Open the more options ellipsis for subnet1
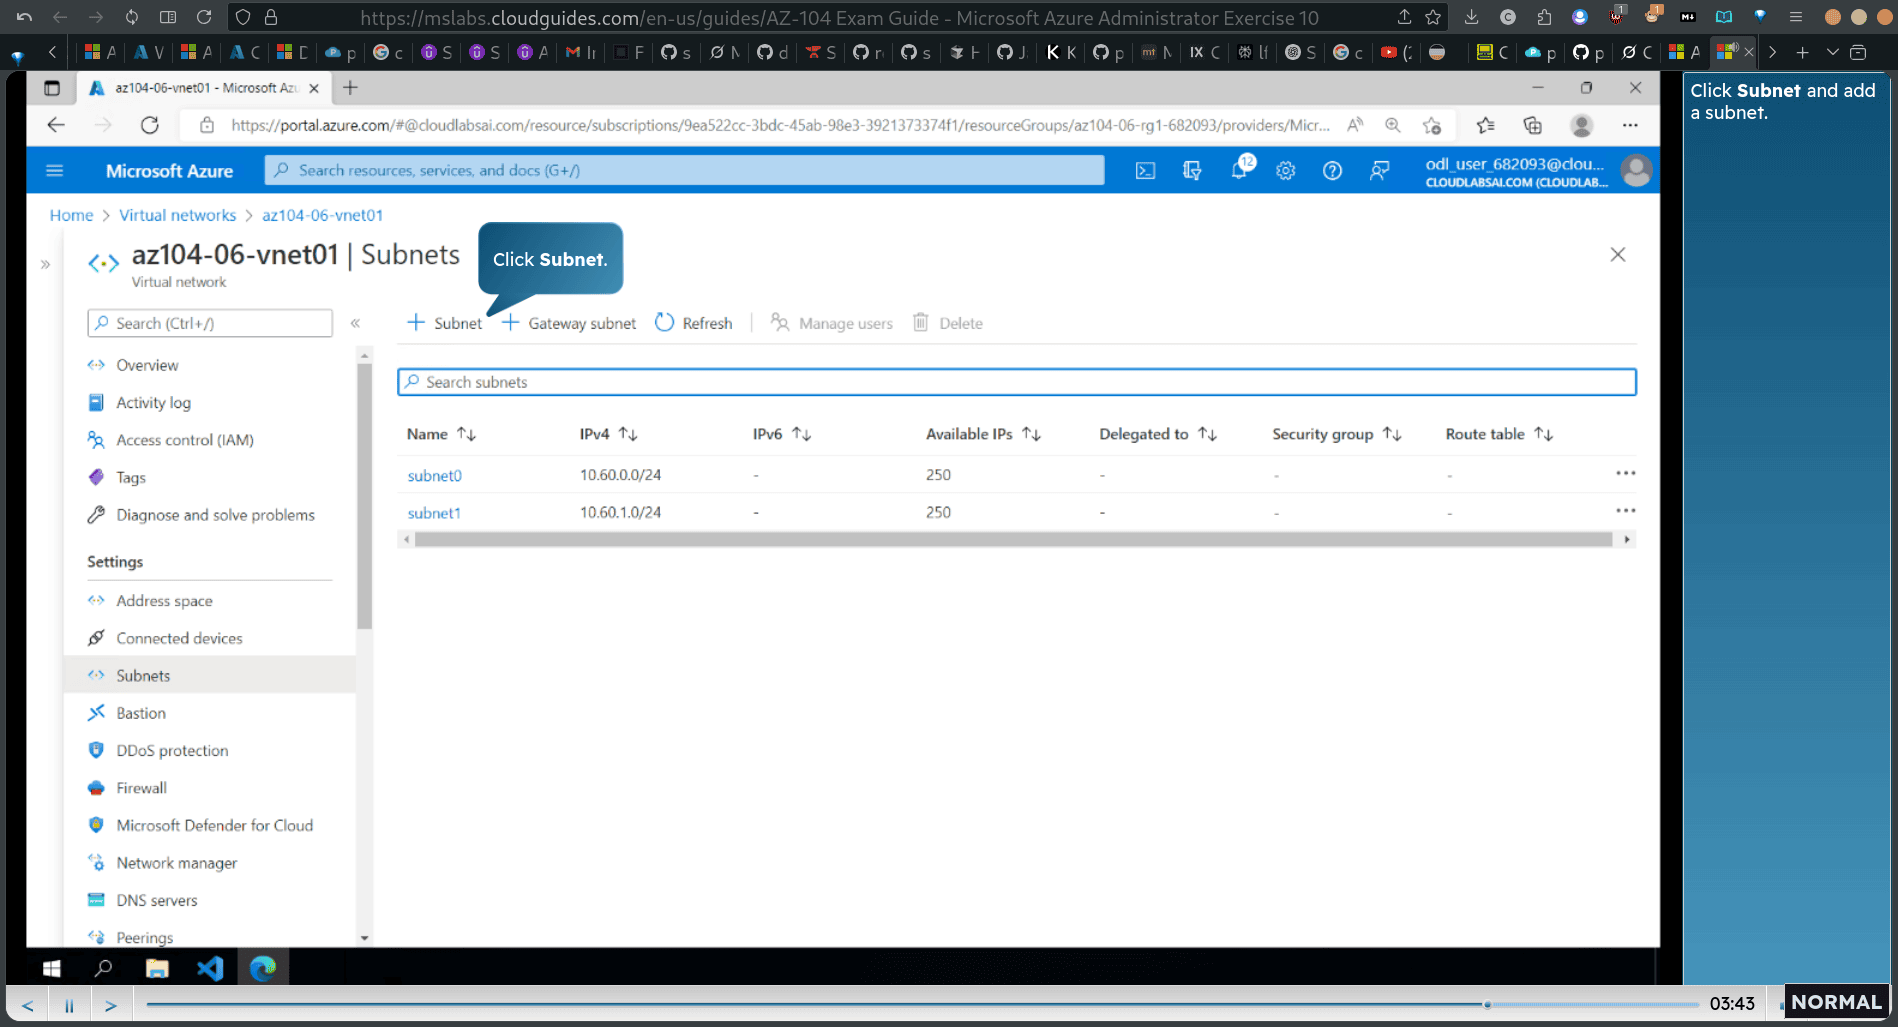1898x1027 pixels. point(1626,510)
